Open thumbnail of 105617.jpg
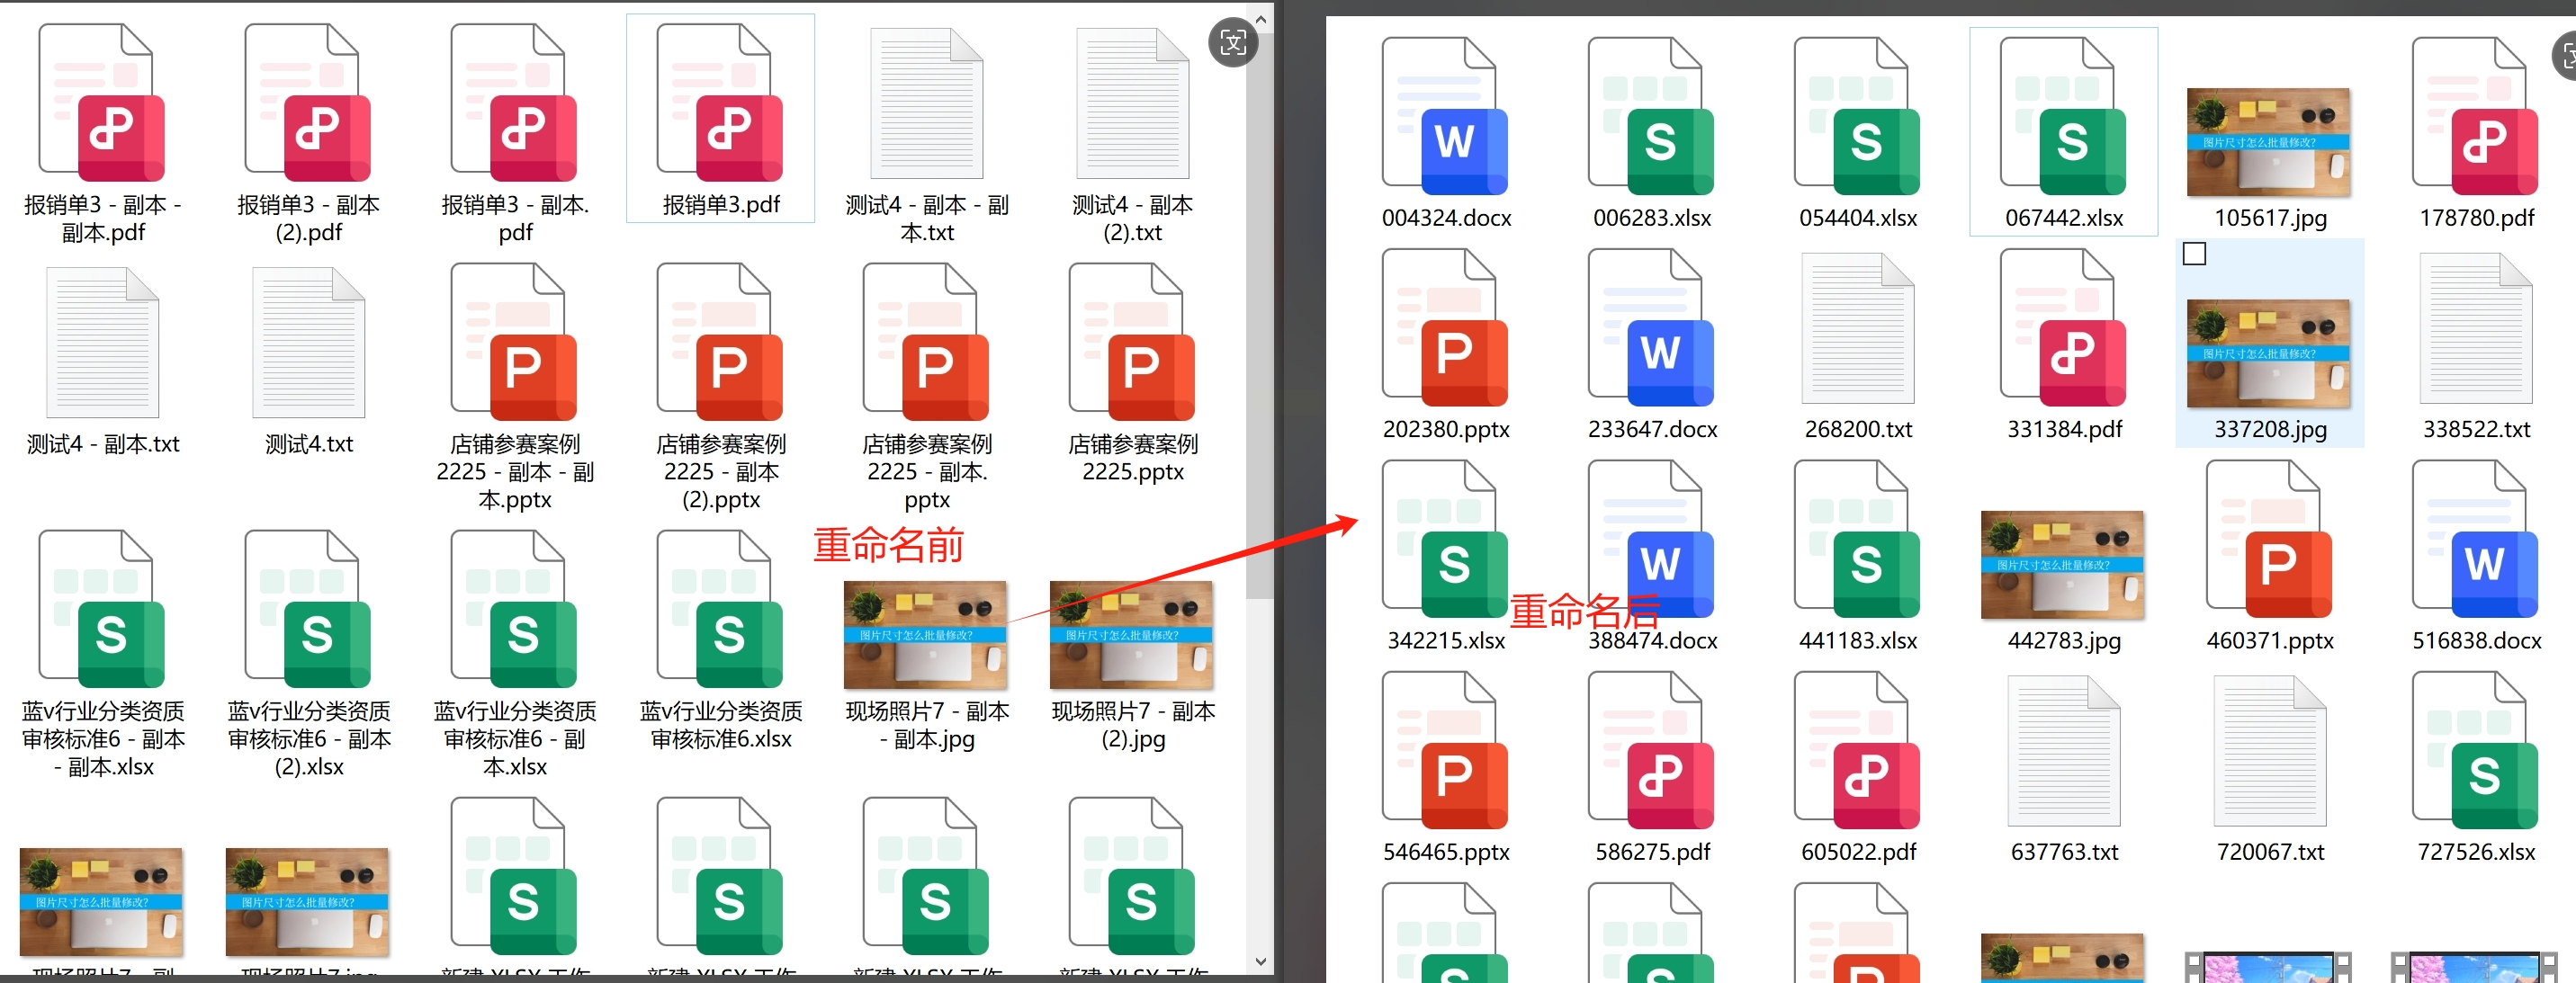This screenshot has width=2576, height=983. click(2269, 142)
